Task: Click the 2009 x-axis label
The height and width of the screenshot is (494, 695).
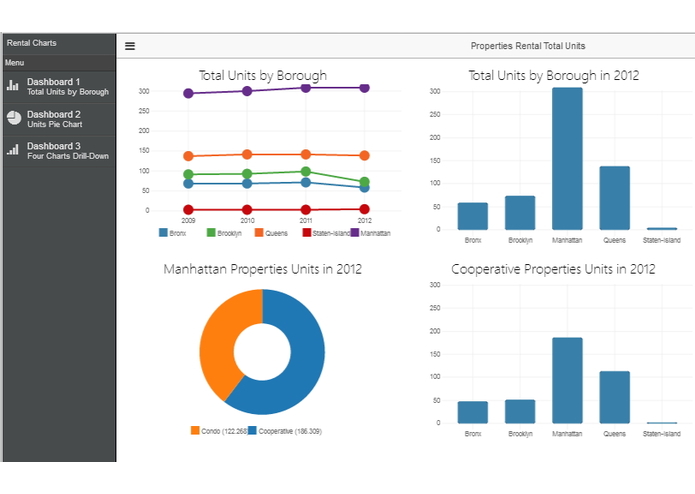Action: point(188,220)
